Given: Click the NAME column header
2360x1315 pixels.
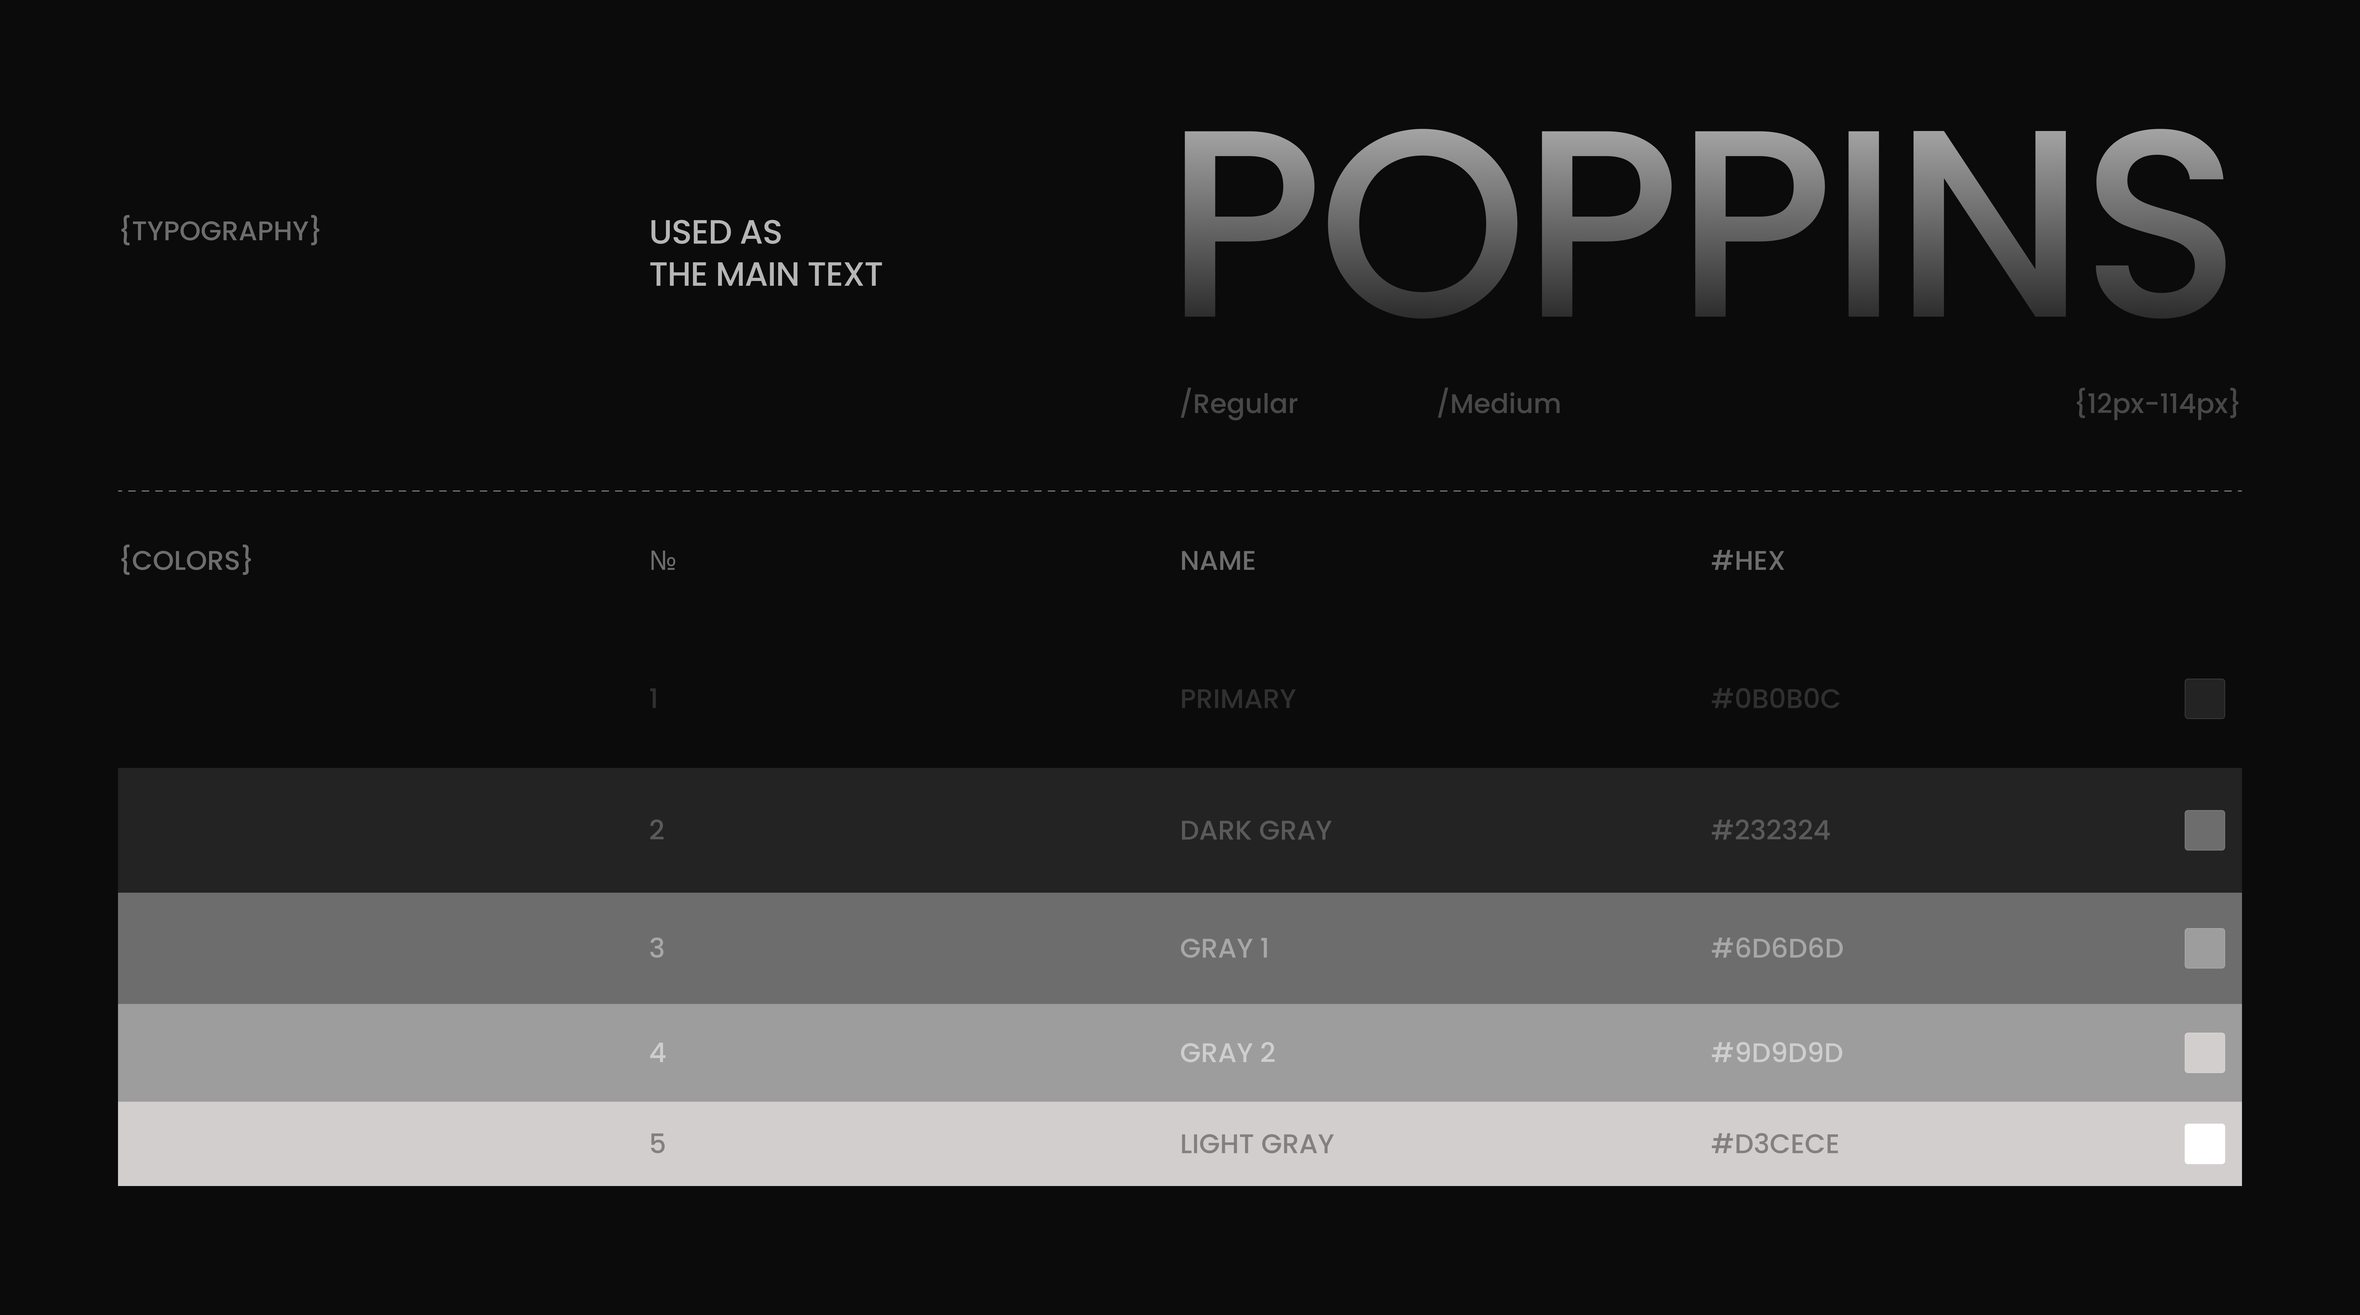Looking at the screenshot, I should click(1217, 561).
